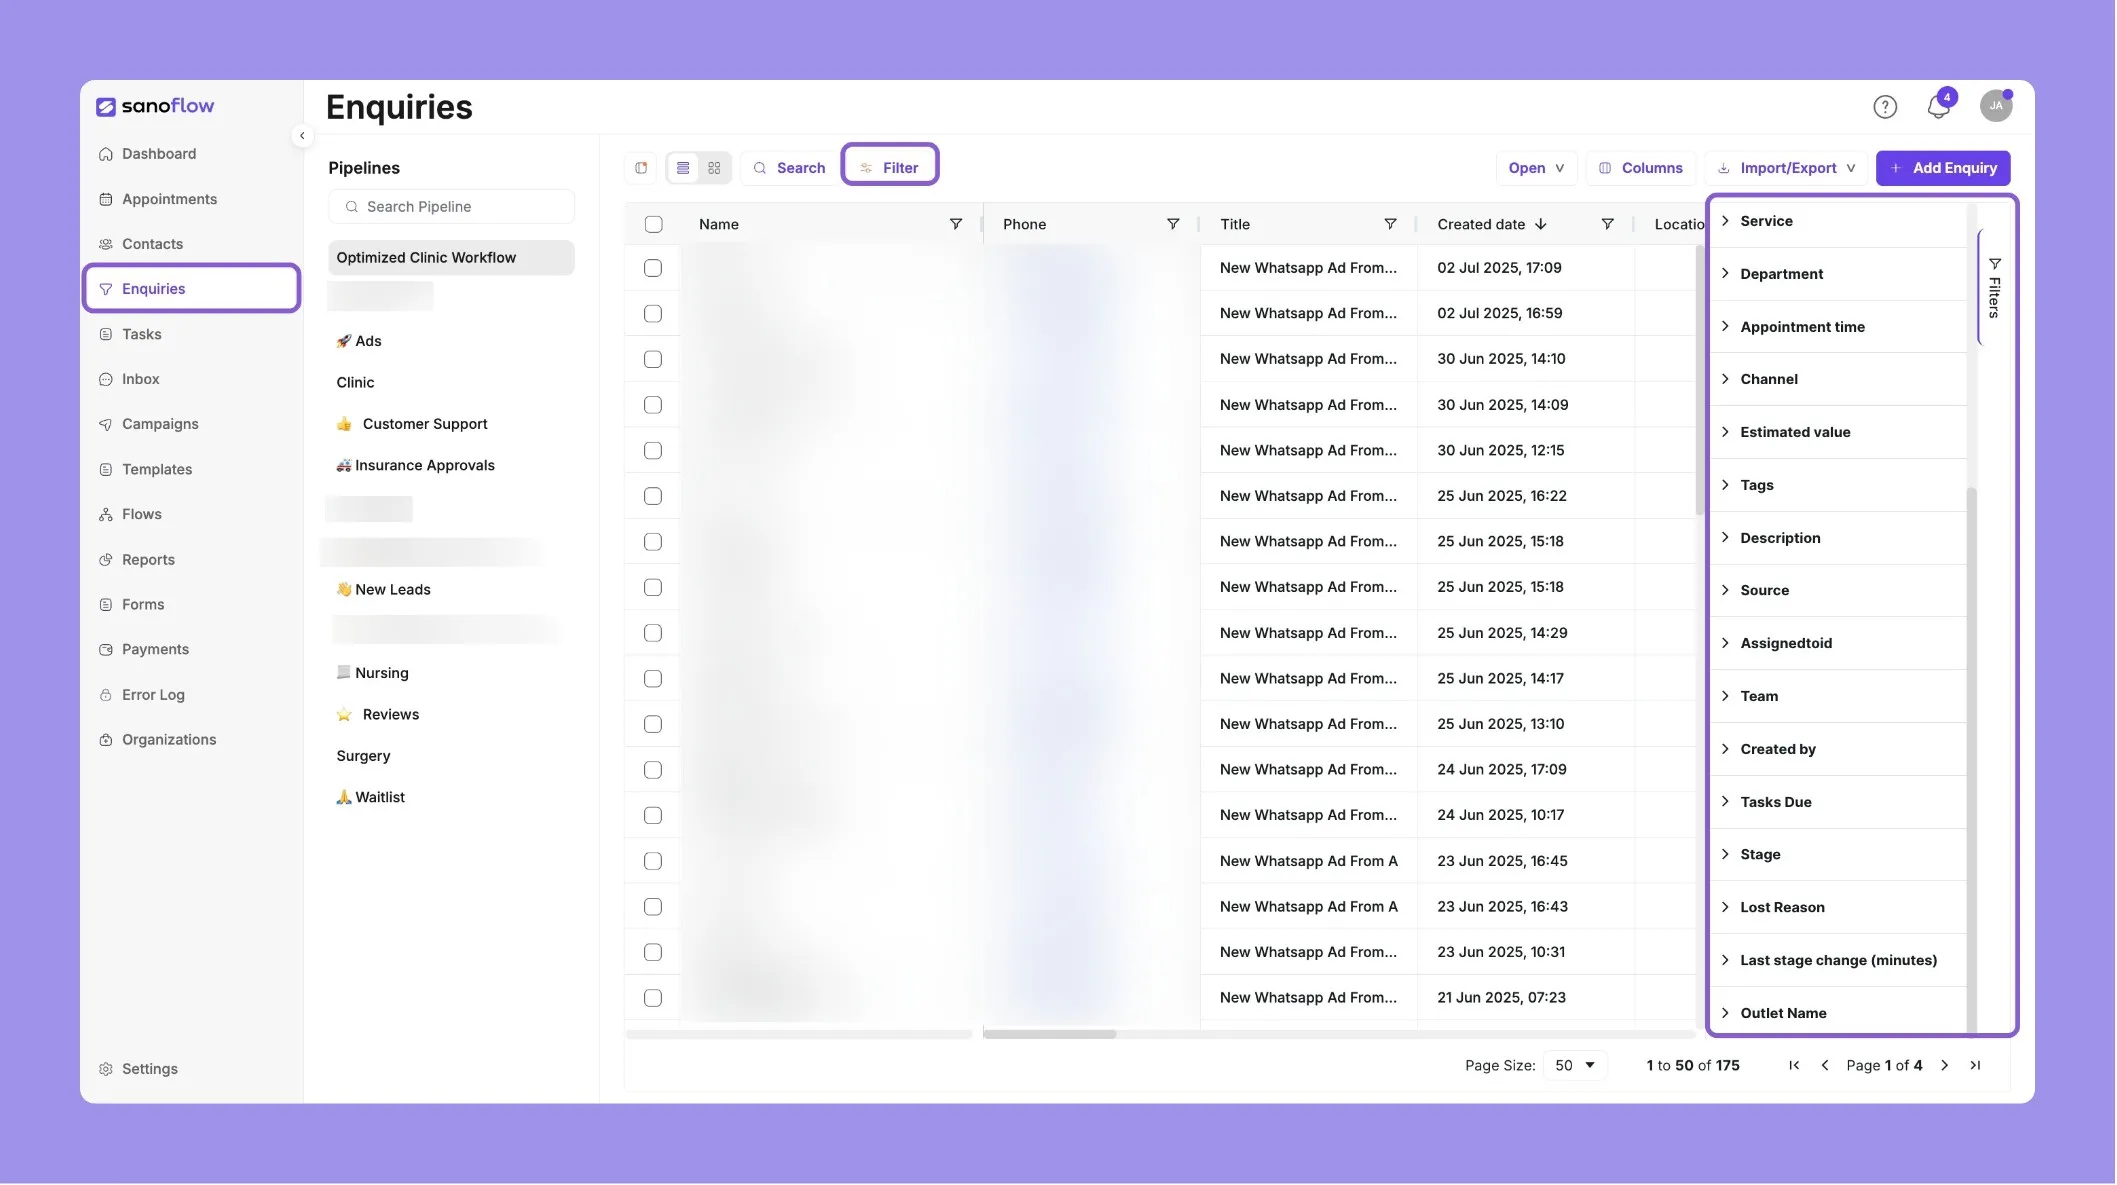This screenshot has width=2117, height=1185.
Task: Open the JA user avatar menu
Action: pos(1996,106)
